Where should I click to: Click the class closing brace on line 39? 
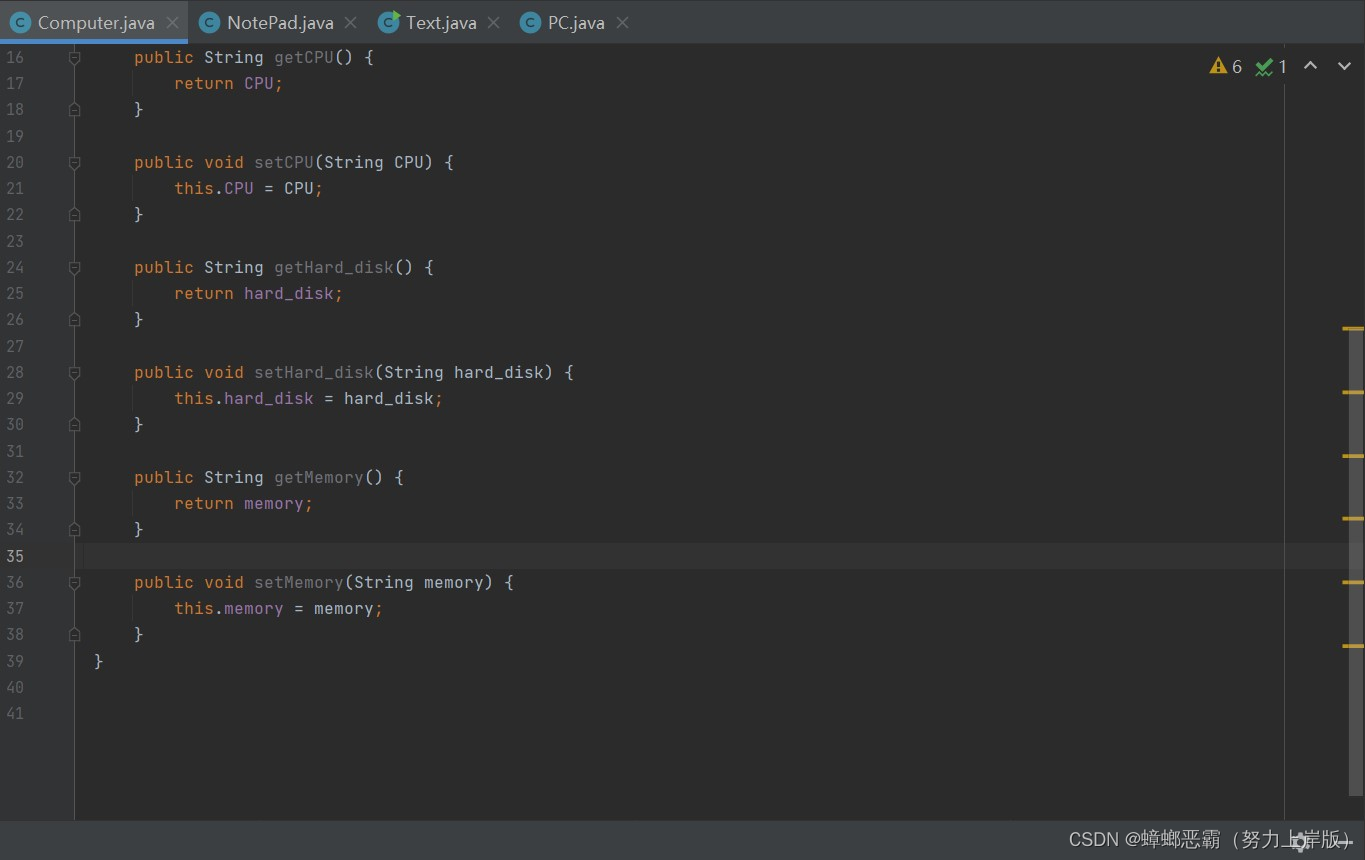98,661
